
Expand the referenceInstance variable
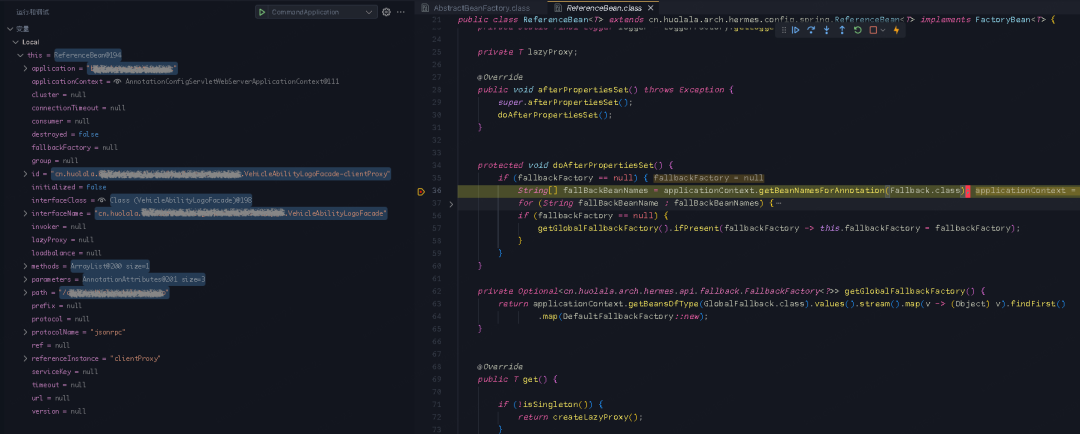click(25, 358)
